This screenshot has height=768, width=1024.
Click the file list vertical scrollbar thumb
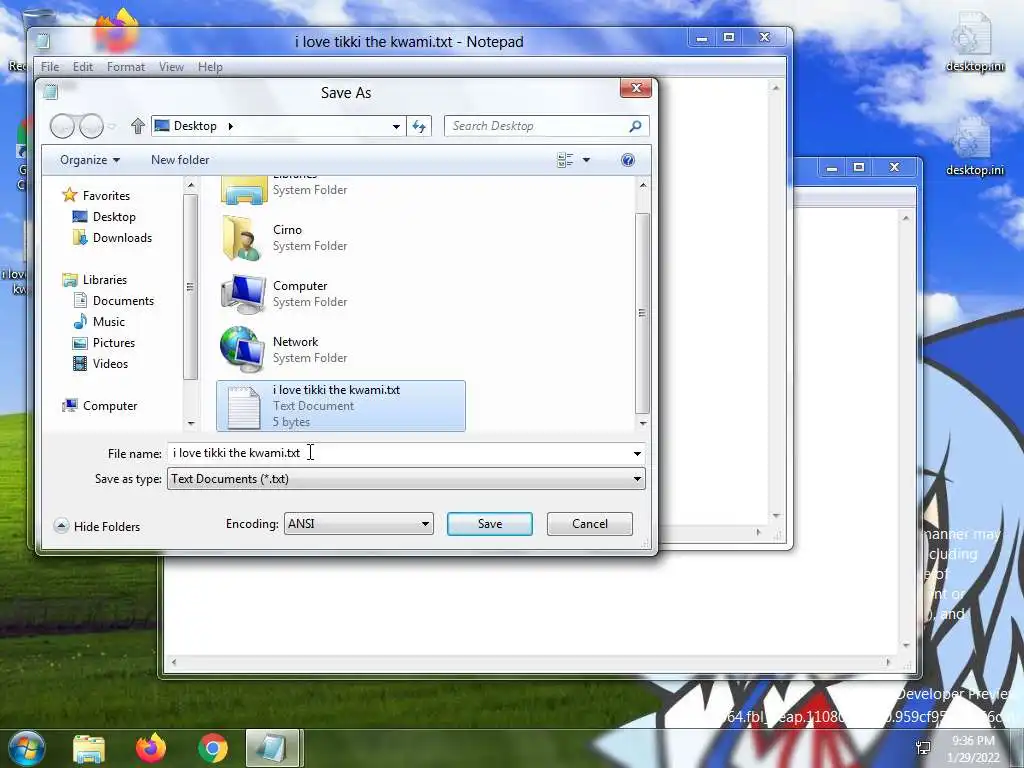click(642, 313)
